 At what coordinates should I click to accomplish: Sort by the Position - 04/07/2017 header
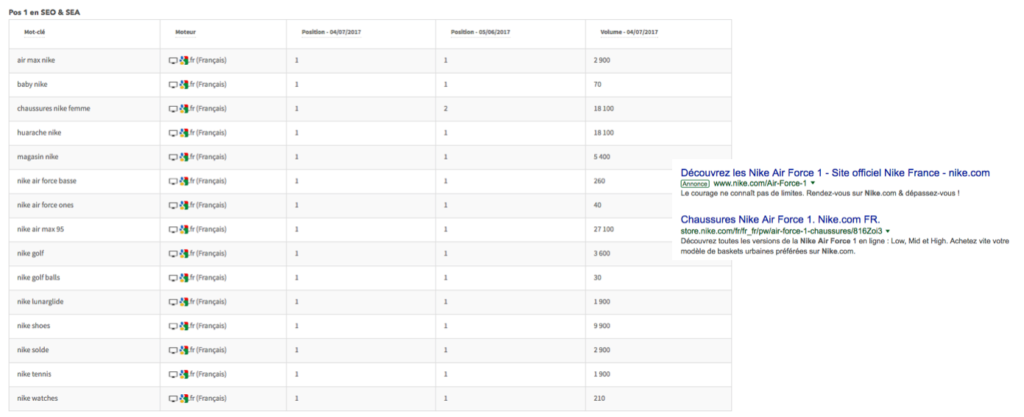pos(330,32)
